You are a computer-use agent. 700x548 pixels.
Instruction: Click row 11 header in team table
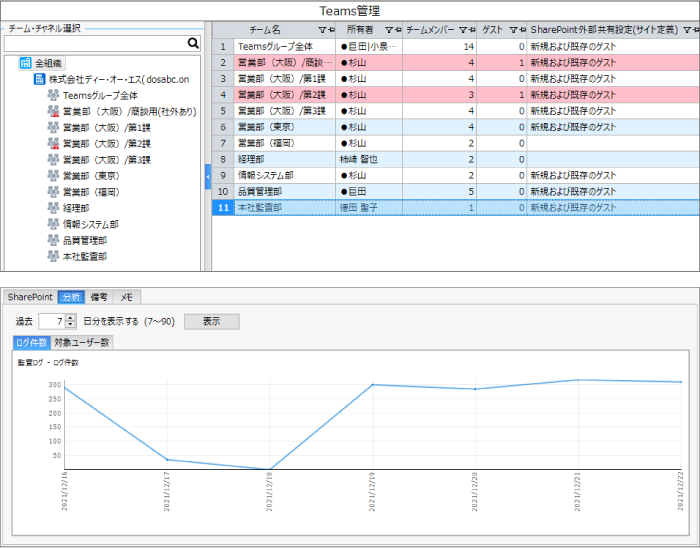point(223,208)
